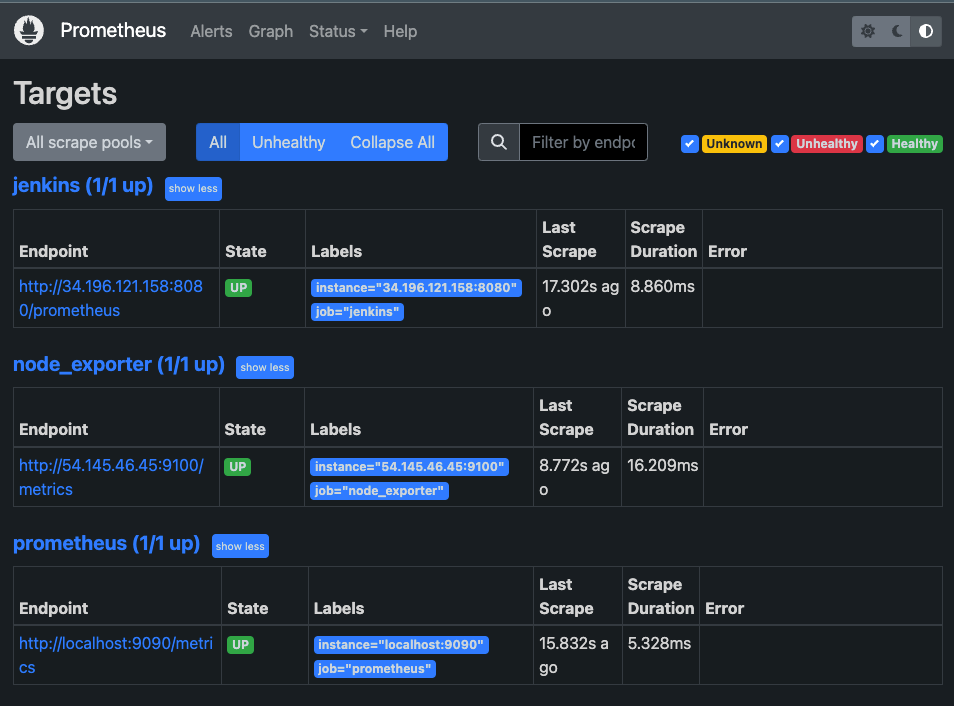
Task: Click the Unhealthy filter button
Action: [288, 142]
